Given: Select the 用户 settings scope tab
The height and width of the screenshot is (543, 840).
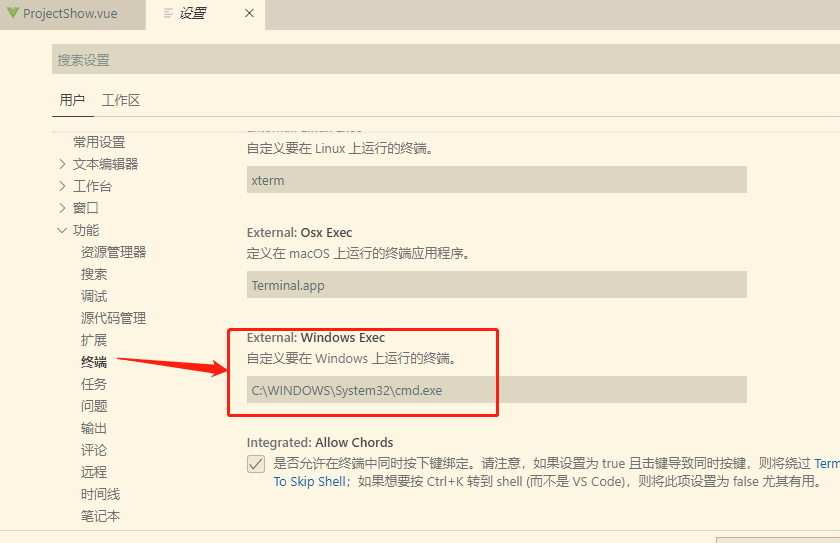Looking at the screenshot, I should [72, 101].
